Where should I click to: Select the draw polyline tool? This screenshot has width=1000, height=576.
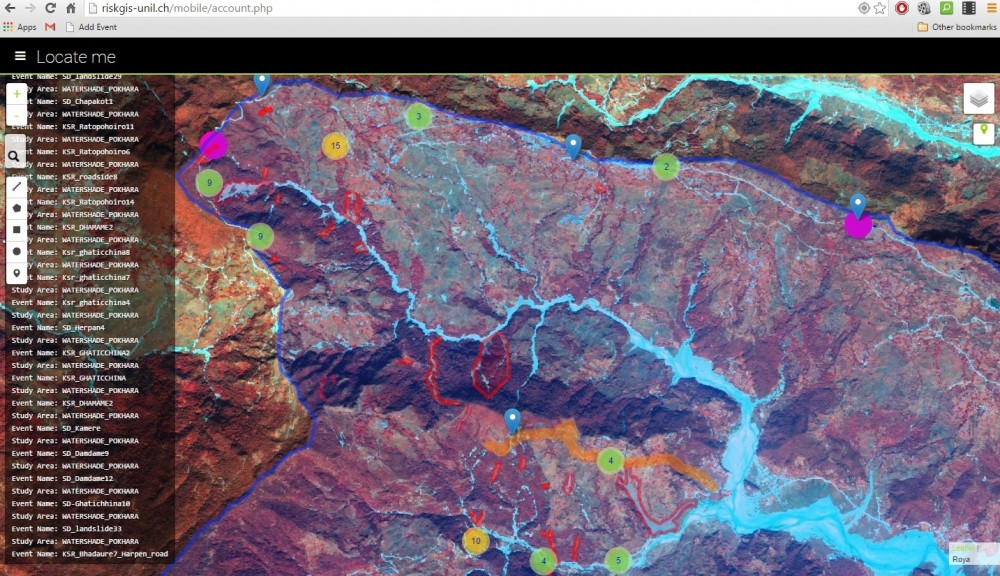pyautogui.click(x=17, y=186)
